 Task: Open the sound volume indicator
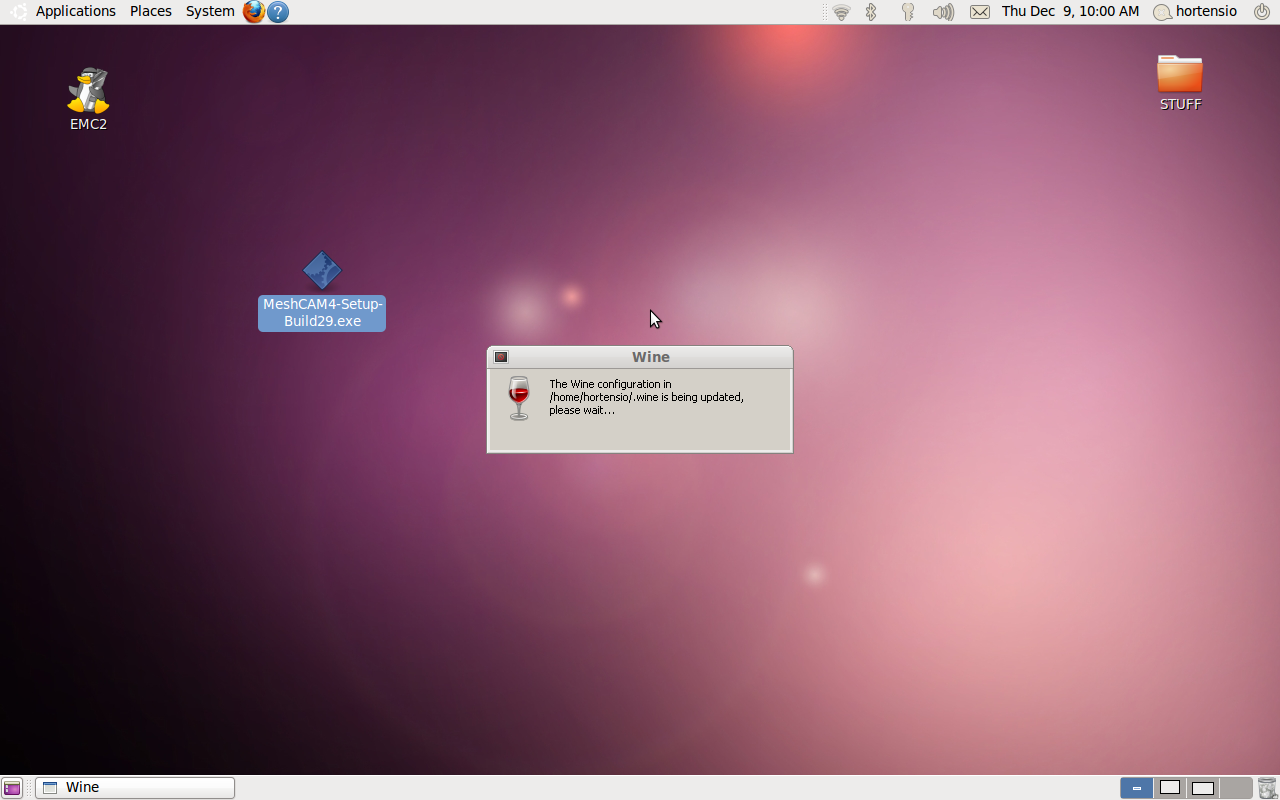943,12
